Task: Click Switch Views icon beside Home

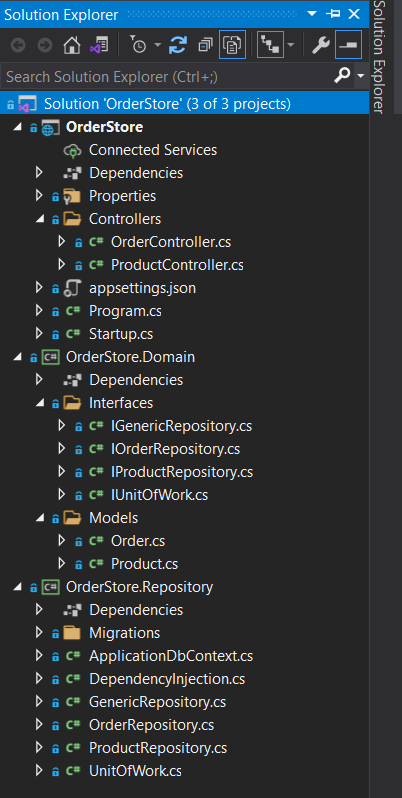Action: pos(99,46)
